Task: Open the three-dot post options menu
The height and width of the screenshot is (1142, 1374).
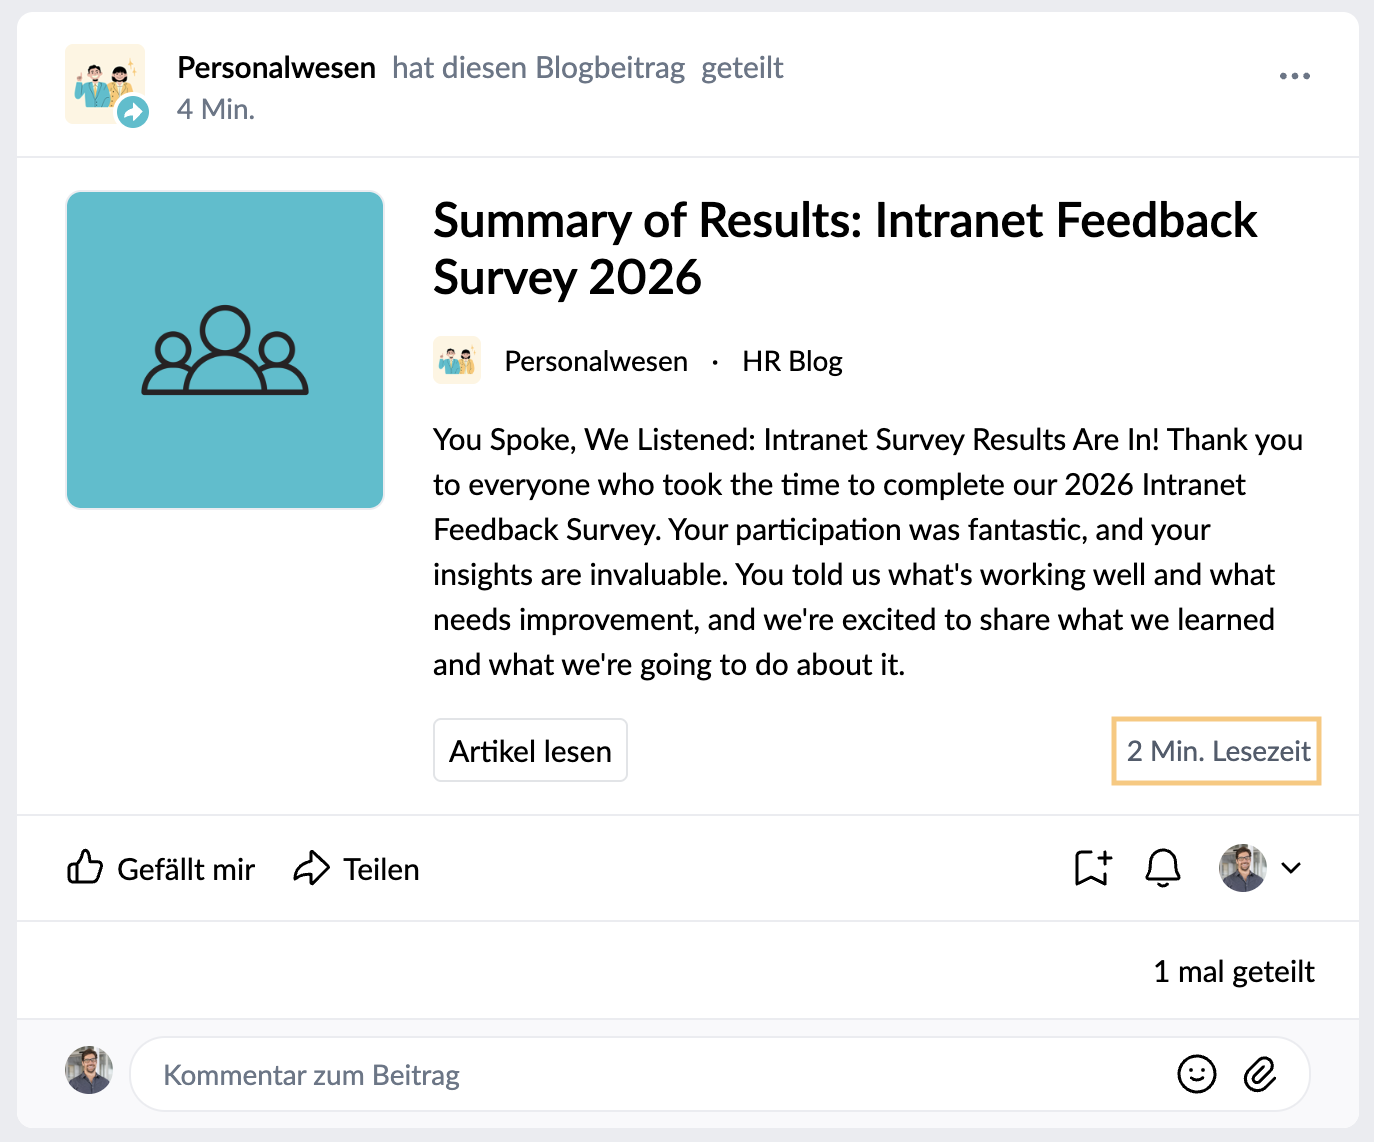Action: (x=1294, y=76)
